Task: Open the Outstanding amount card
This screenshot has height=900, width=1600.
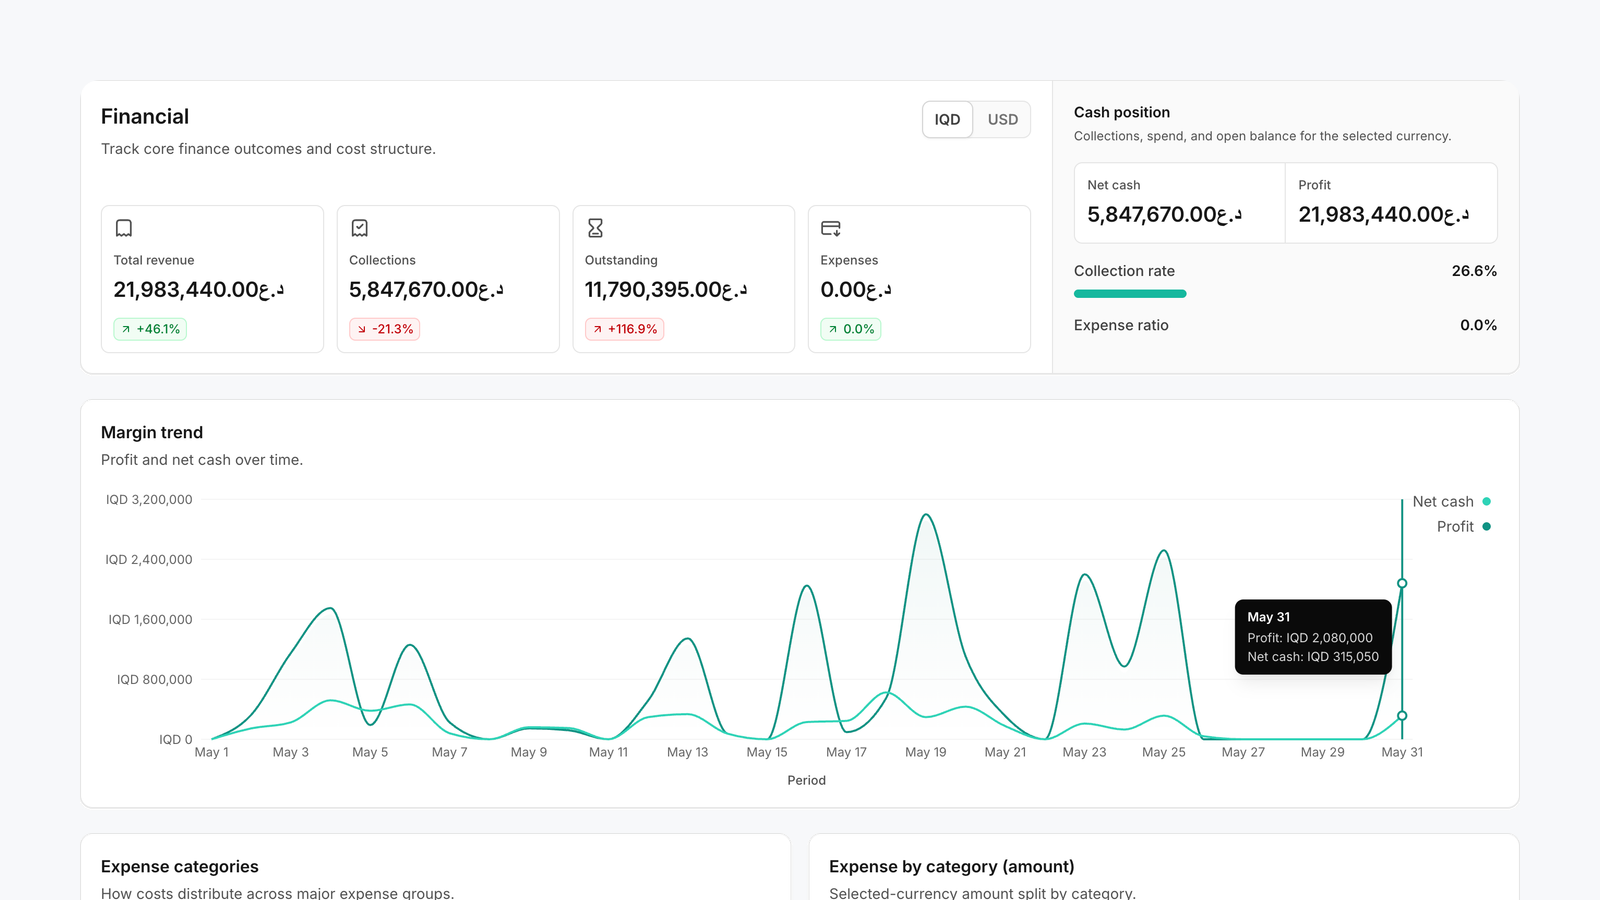Action: point(683,279)
